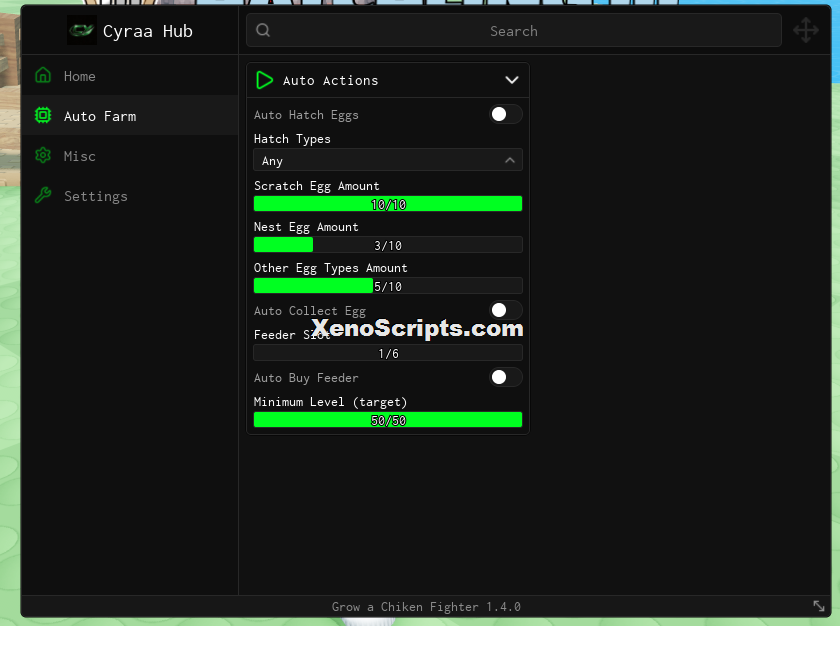Click the green play icon in Auto Actions
The height and width of the screenshot is (656, 840).
(x=264, y=80)
